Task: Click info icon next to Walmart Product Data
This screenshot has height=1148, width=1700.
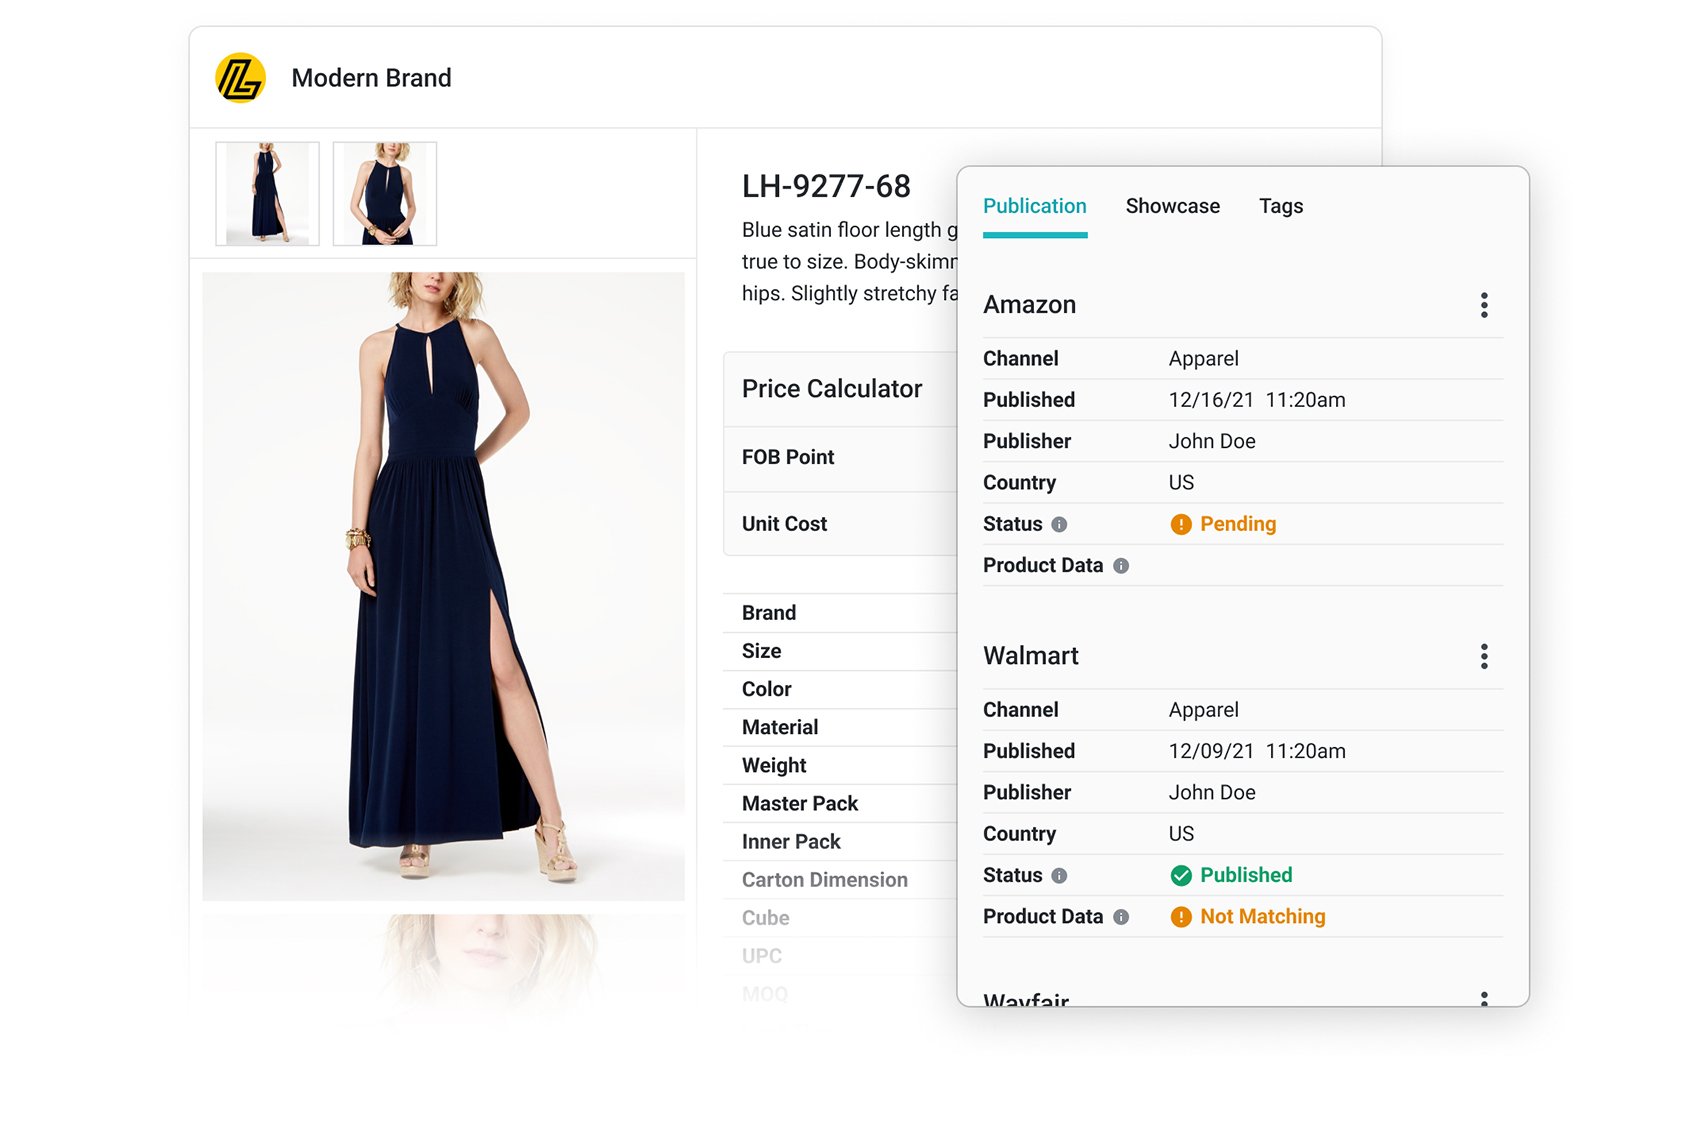Action: click(x=1121, y=917)
